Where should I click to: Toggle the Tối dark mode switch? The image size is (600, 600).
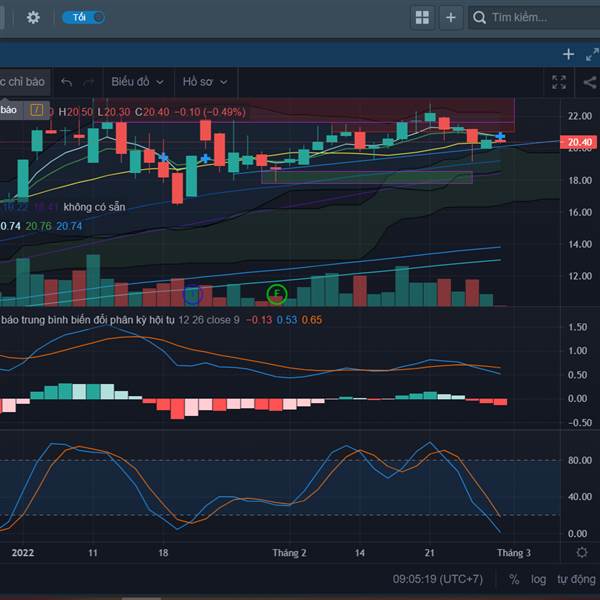pos(83,18)
